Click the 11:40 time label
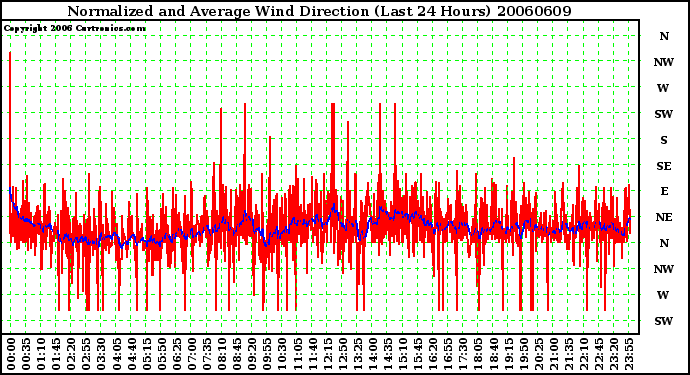690x375 pixels. [312, 354]
